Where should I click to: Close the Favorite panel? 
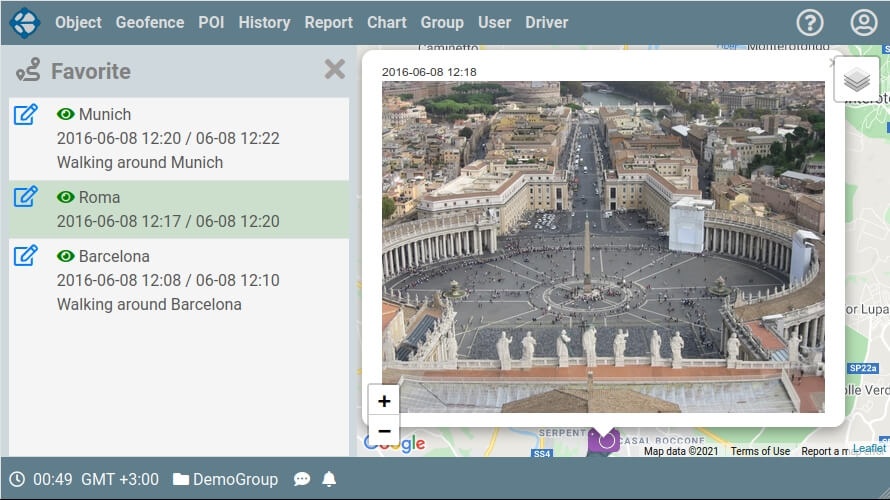(335, 69)
